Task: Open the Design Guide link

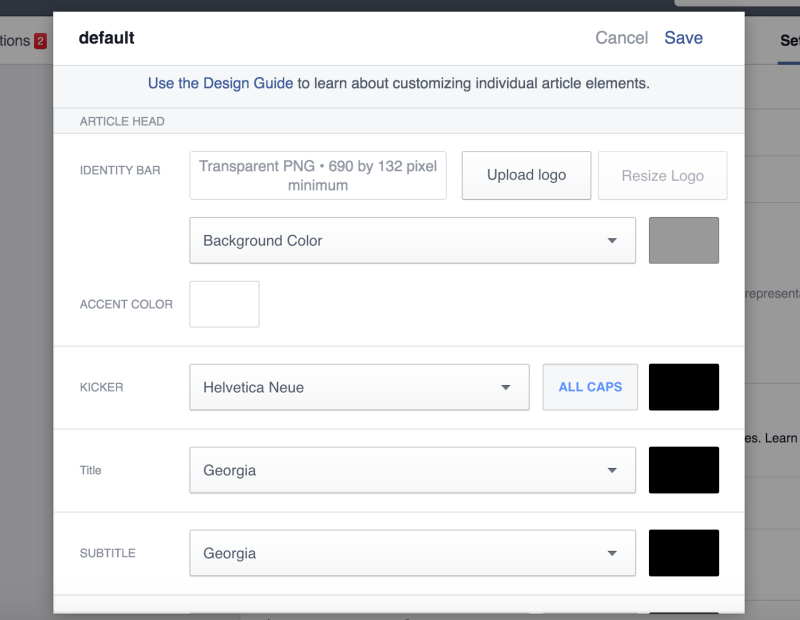Action: pos(220,83)
